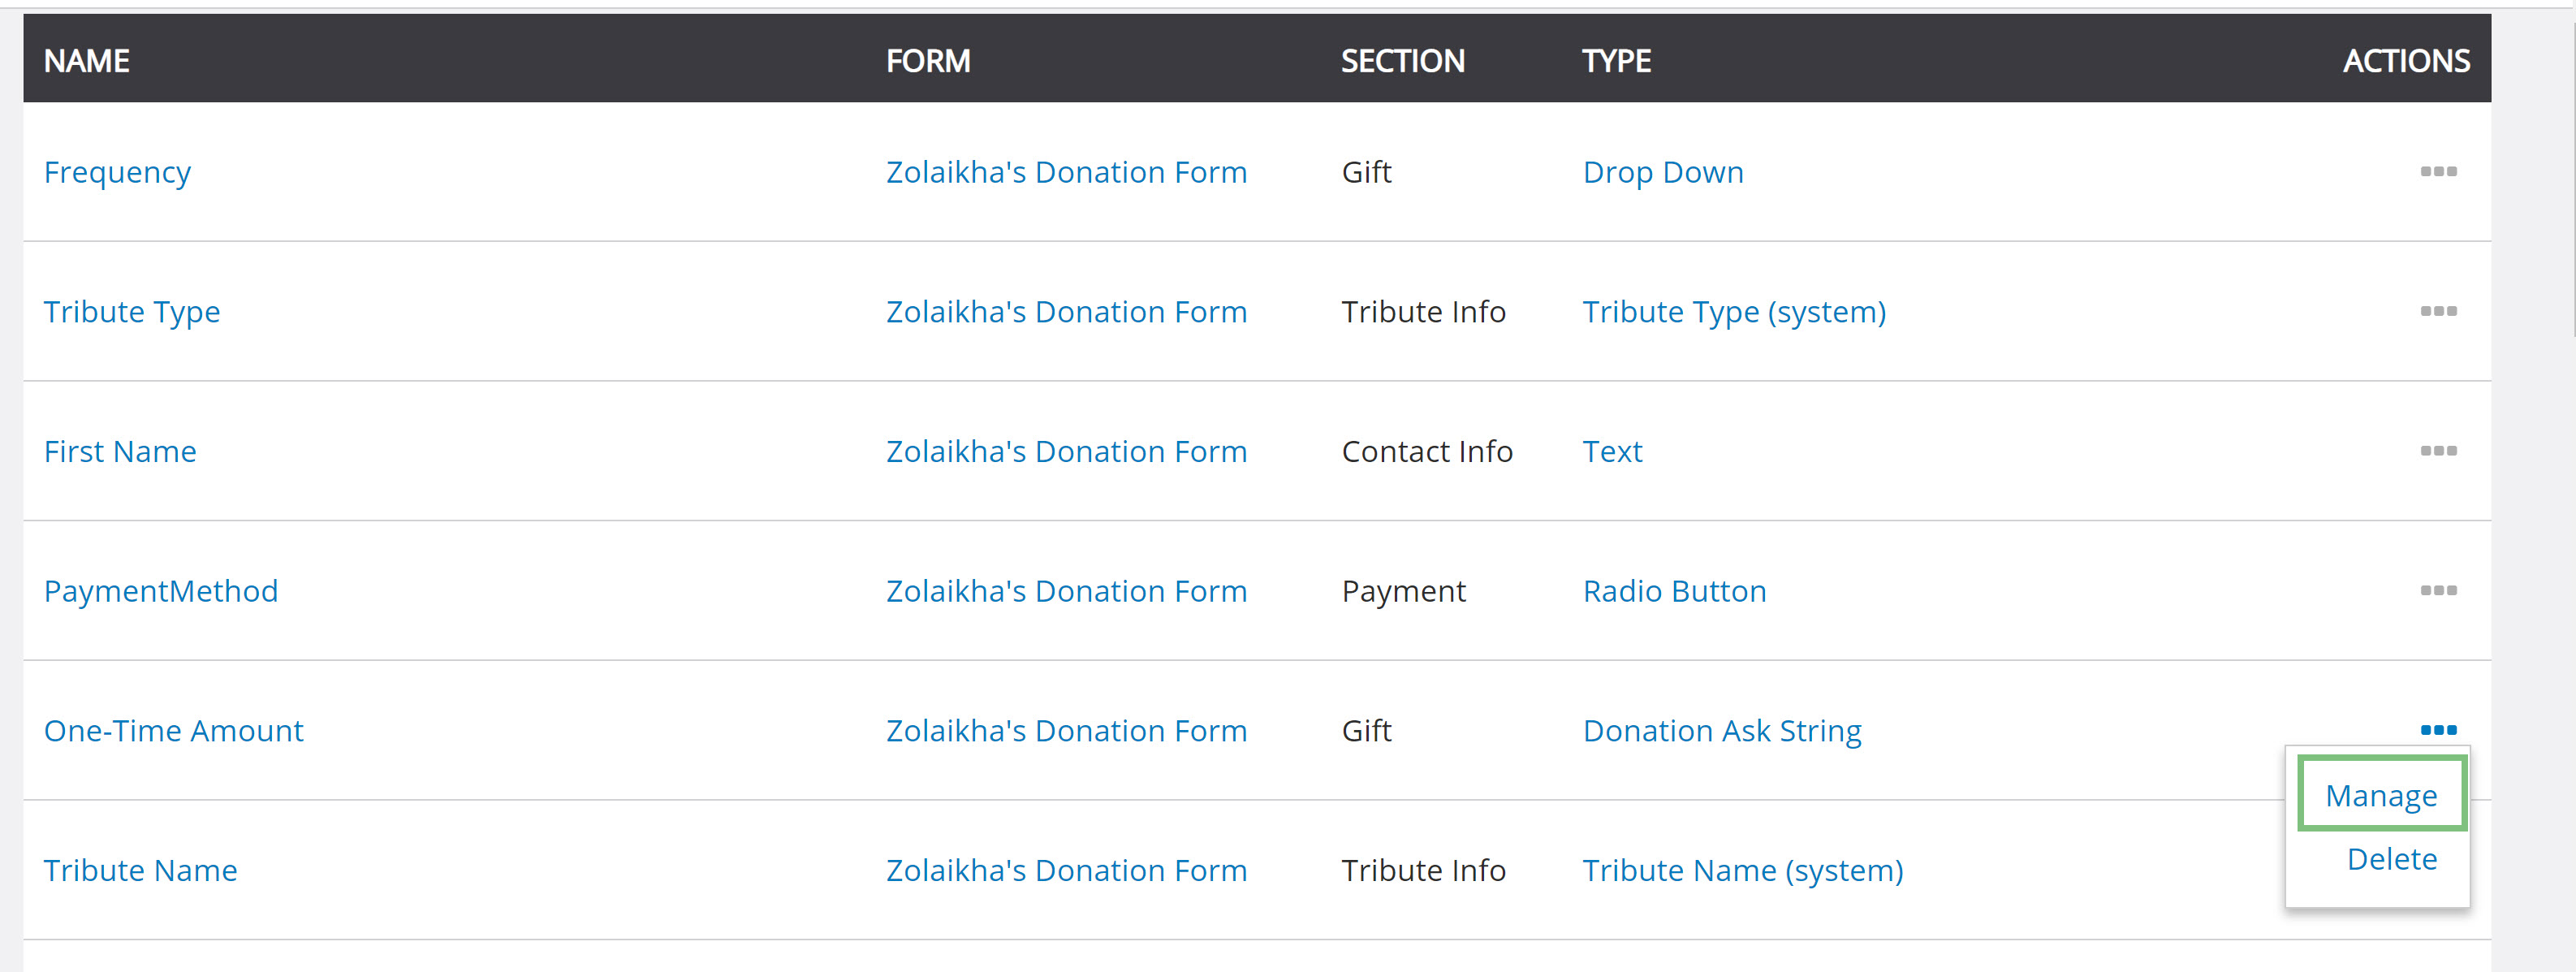Sort by the SECTION column header
Image resolution: width=2576 pixels, height=972 pixels.
point(1402,61)
